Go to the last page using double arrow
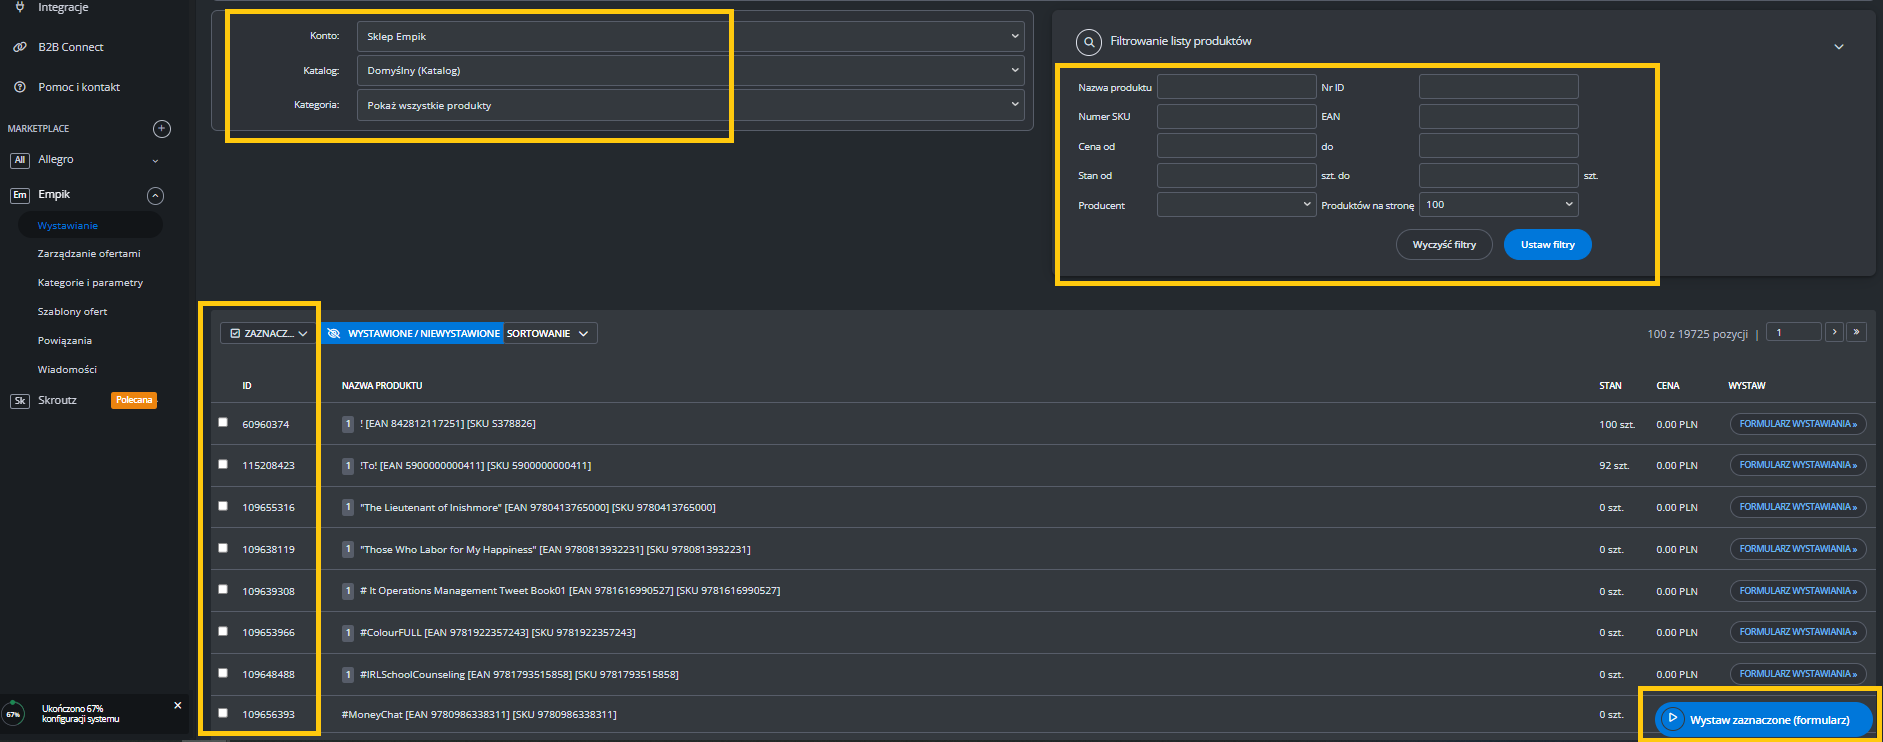Screen dimensions: 1883x742 tap(1856, 332)
